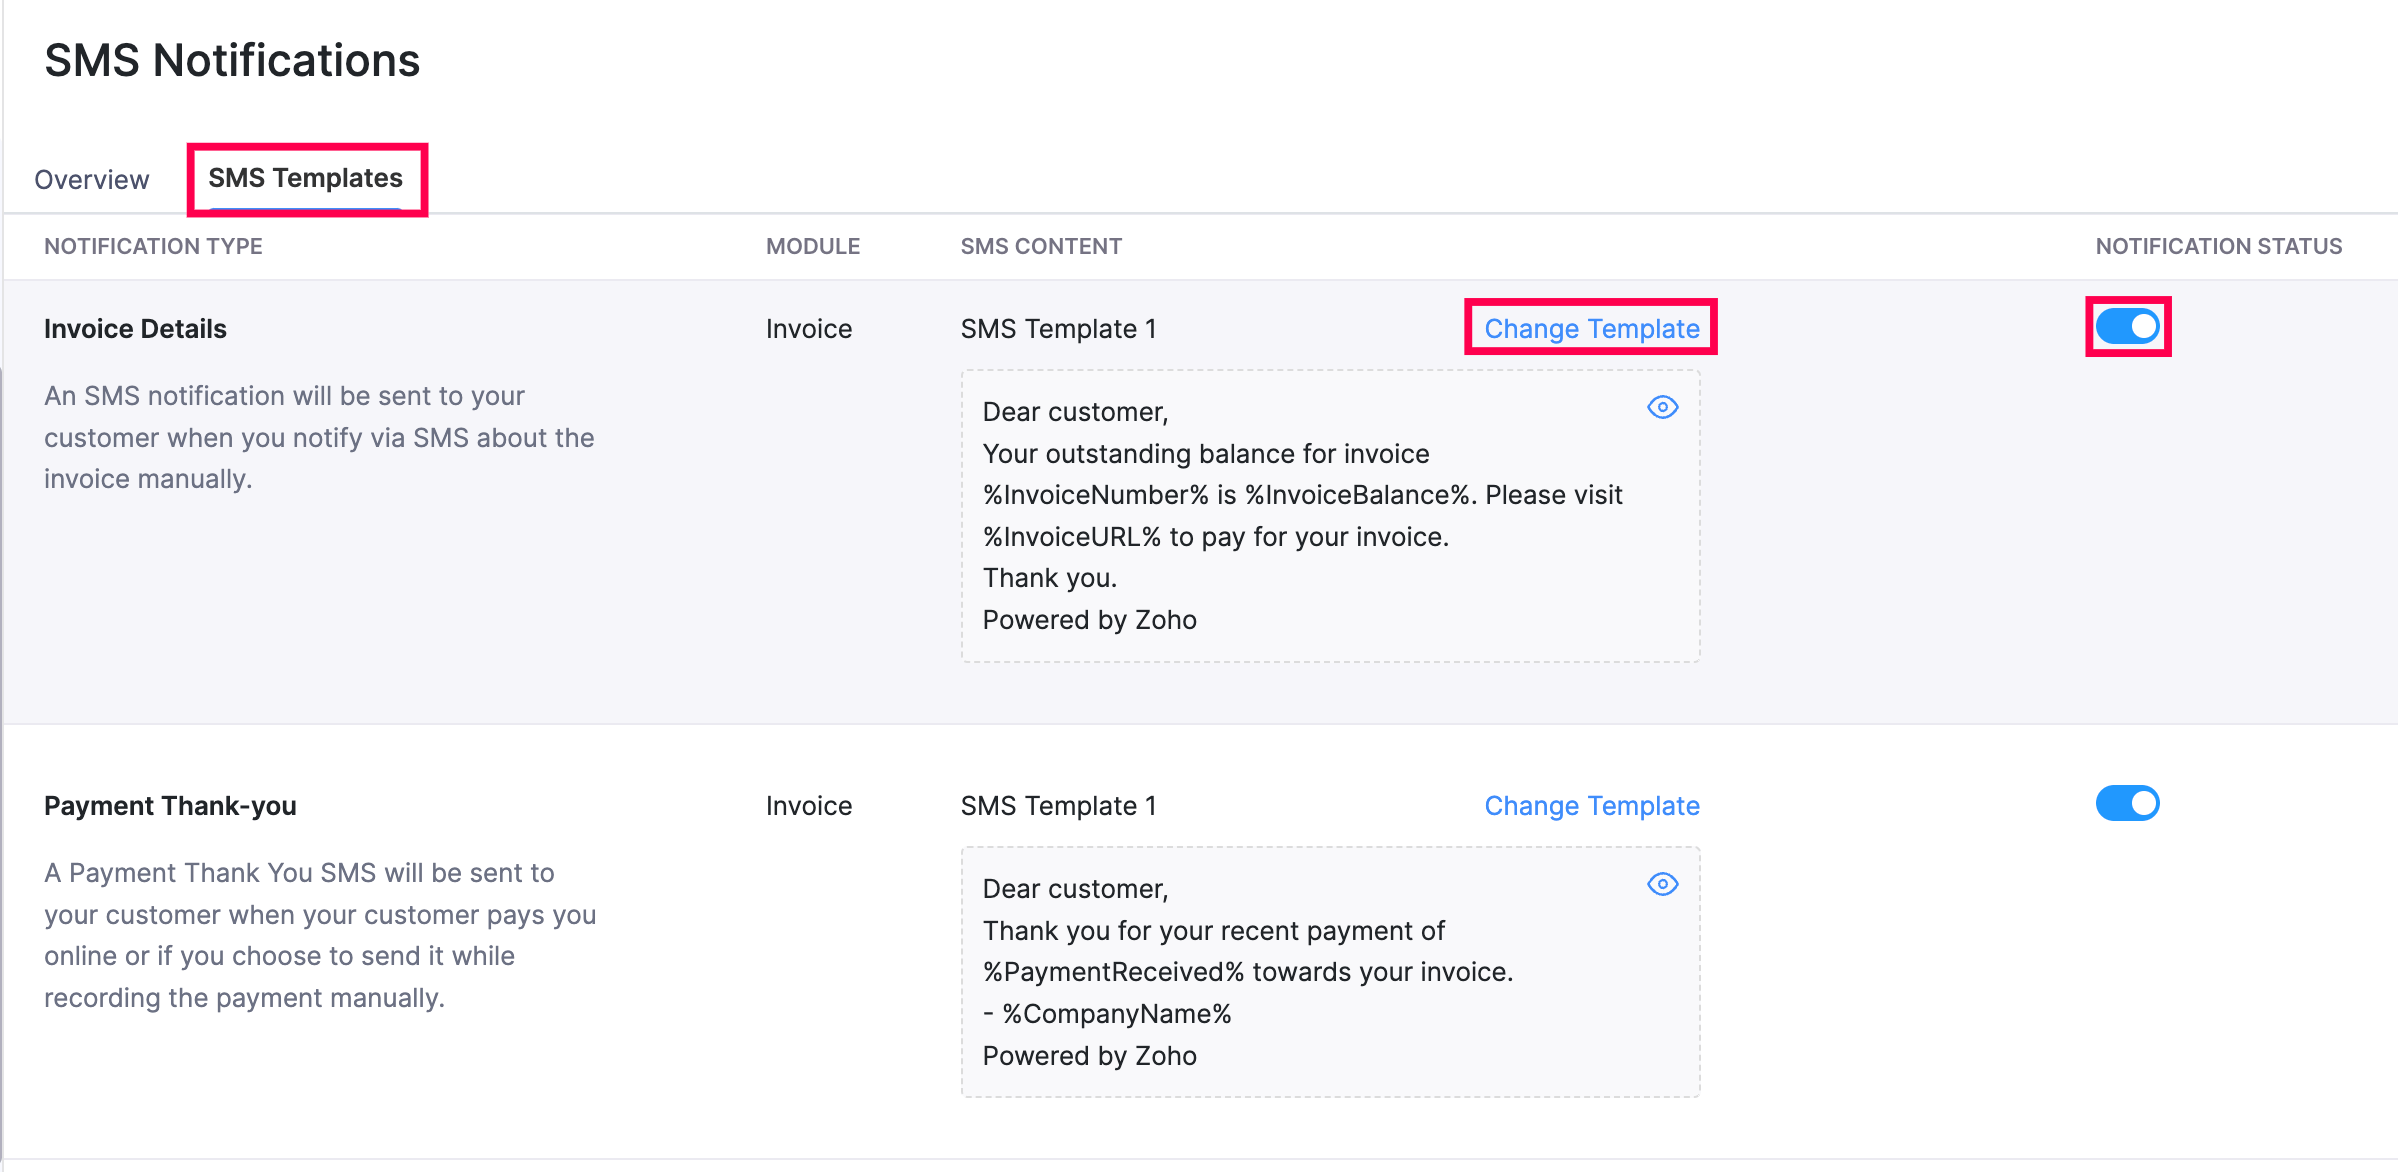Preview the Payment Thank-you SMS via eye icon
2398x1172 pixels.
pos(1662,884)
